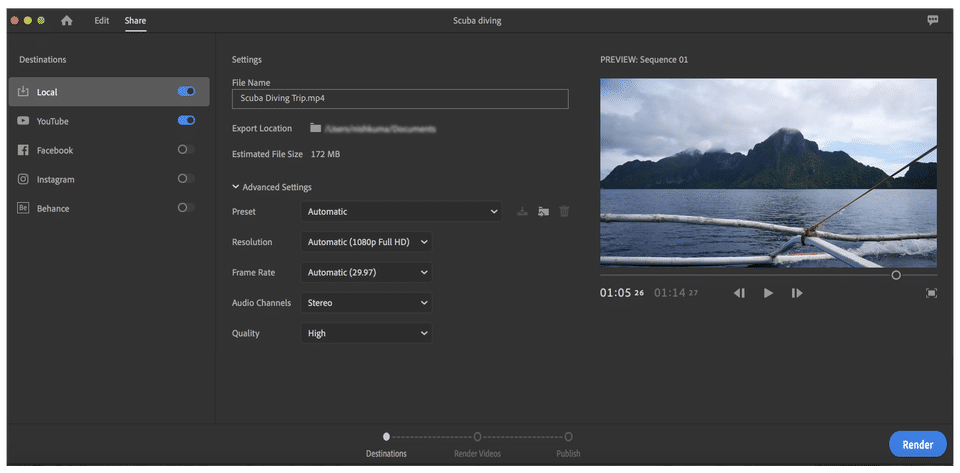
Task: Click the preview playhead scrubber handle
Action: click(896, 275)
